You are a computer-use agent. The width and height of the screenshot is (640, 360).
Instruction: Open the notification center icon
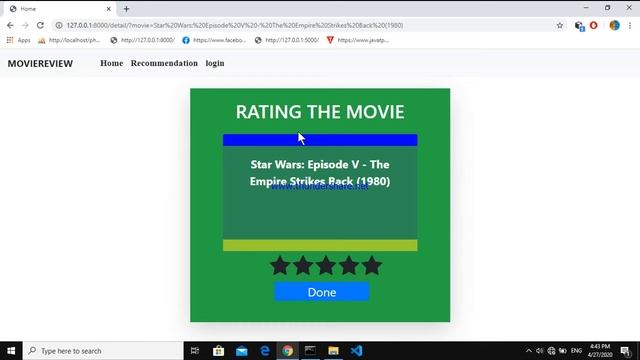coord(625,351)
